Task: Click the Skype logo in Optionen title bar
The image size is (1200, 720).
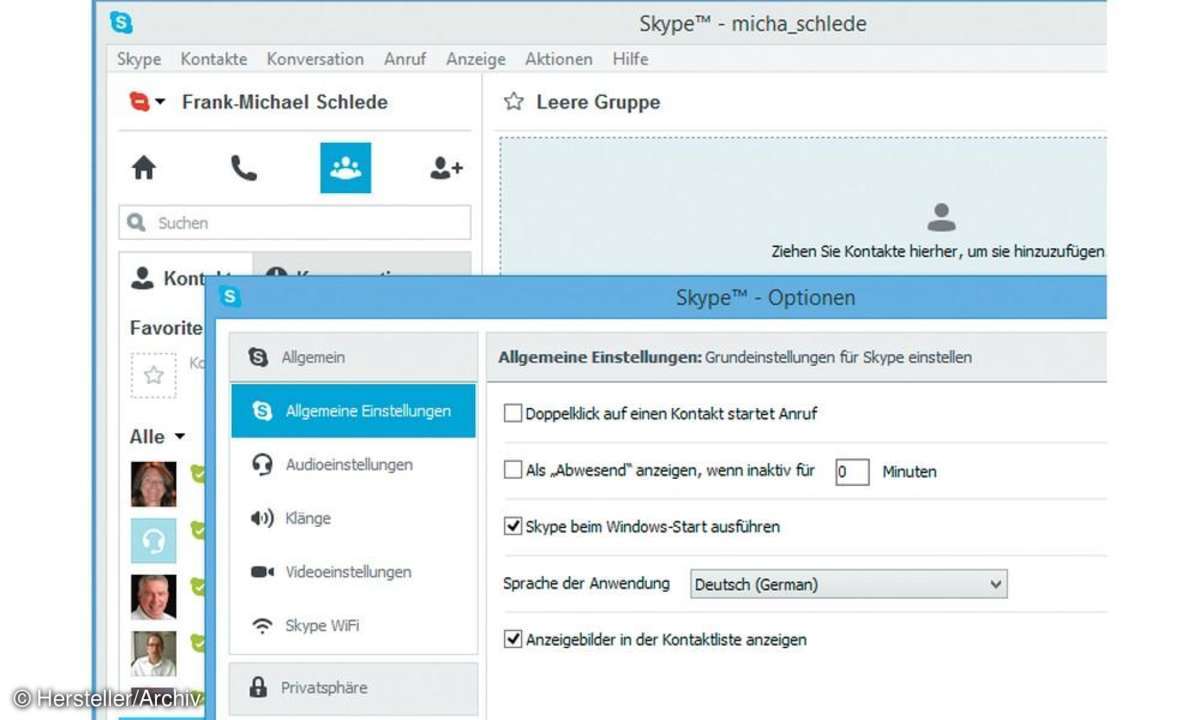Action: point(231,297)
